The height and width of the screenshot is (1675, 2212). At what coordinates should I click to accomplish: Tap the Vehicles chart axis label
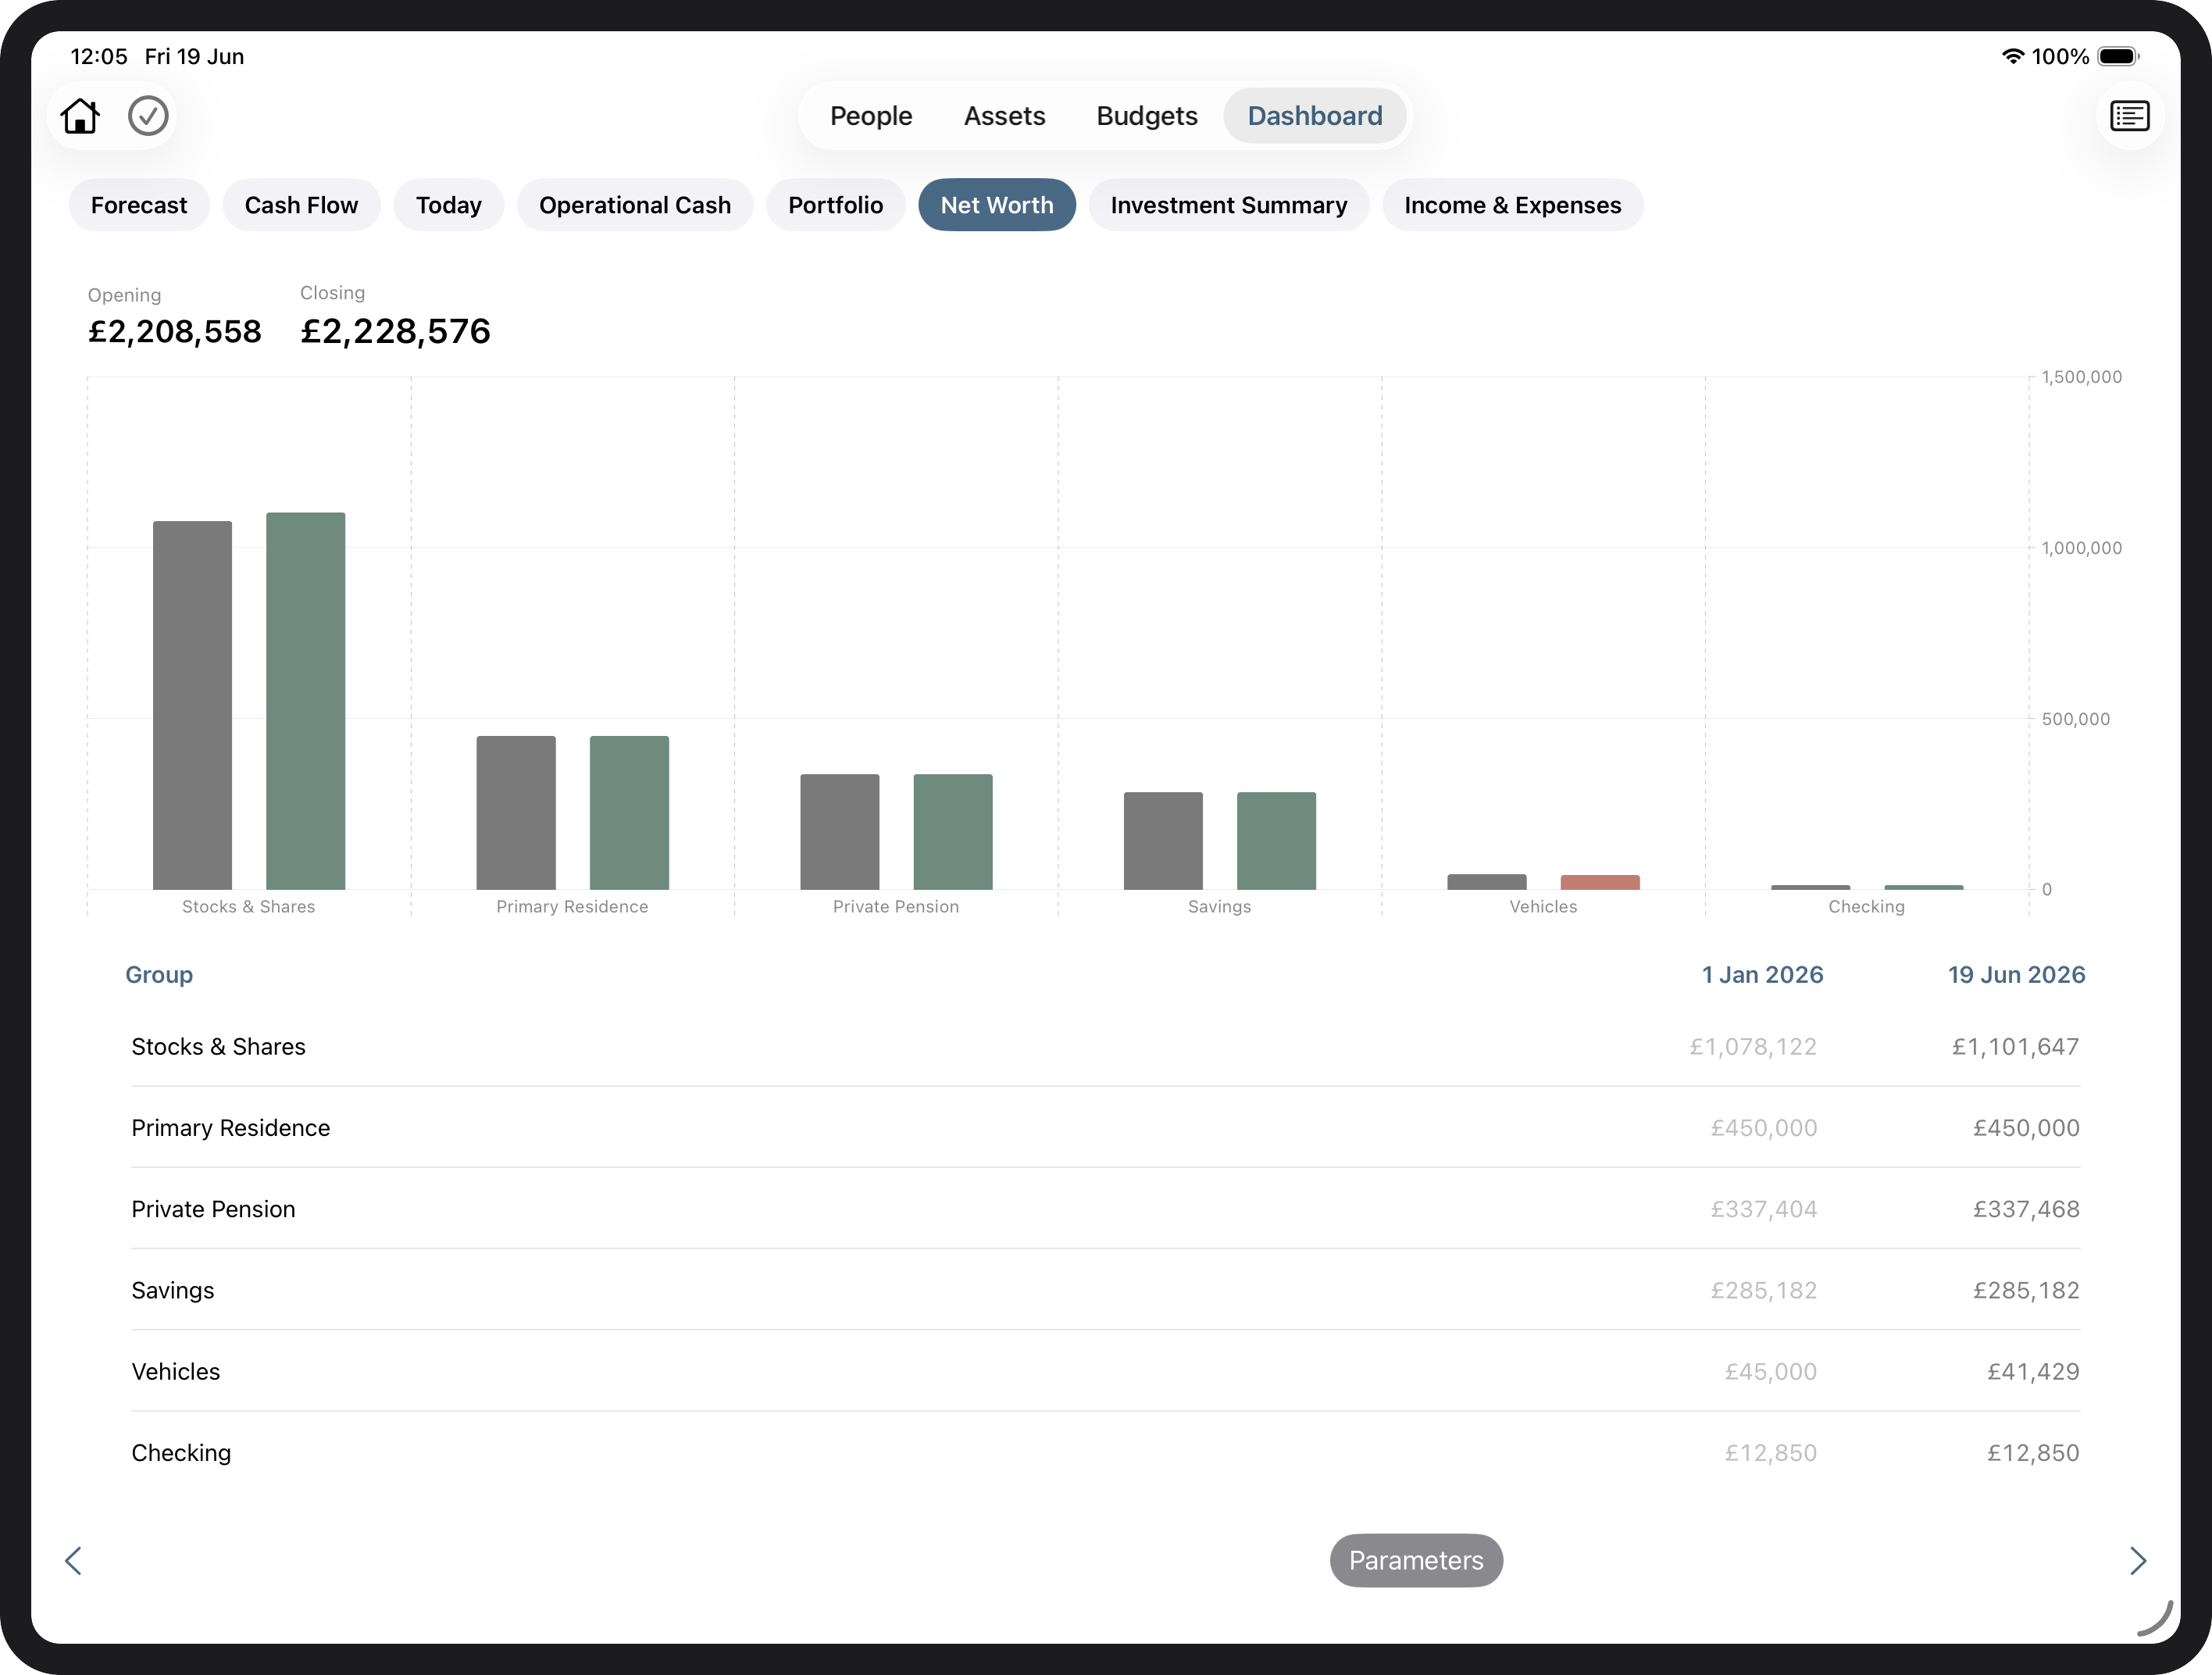pos(1543,907)
